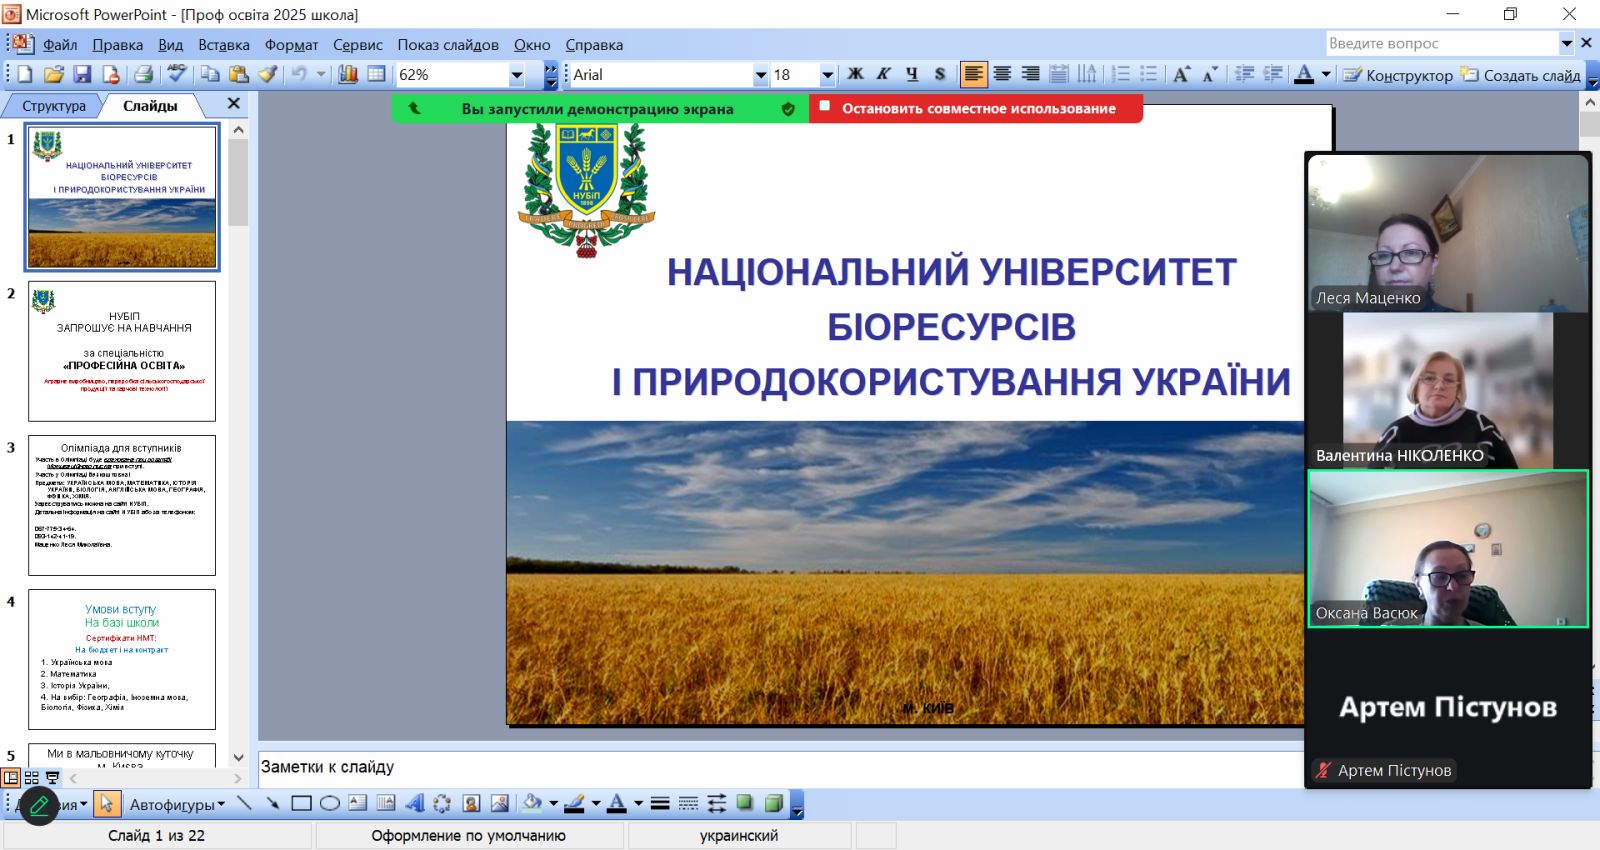Viewport: 1600px width, 850px height.
Task: Apply the fill color bucket
Action: pyautogui.click(x=532, y=803)
